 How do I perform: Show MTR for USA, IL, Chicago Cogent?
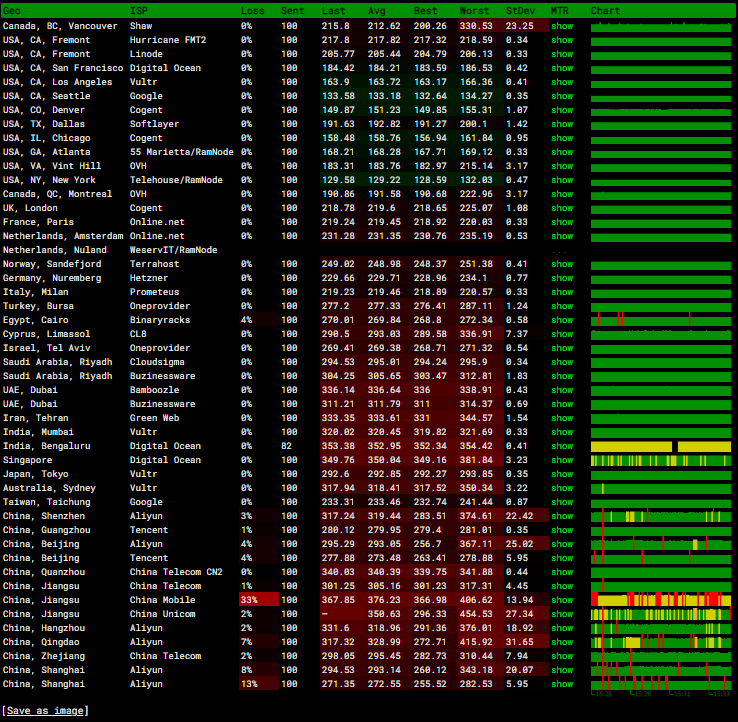coord(562,138)
